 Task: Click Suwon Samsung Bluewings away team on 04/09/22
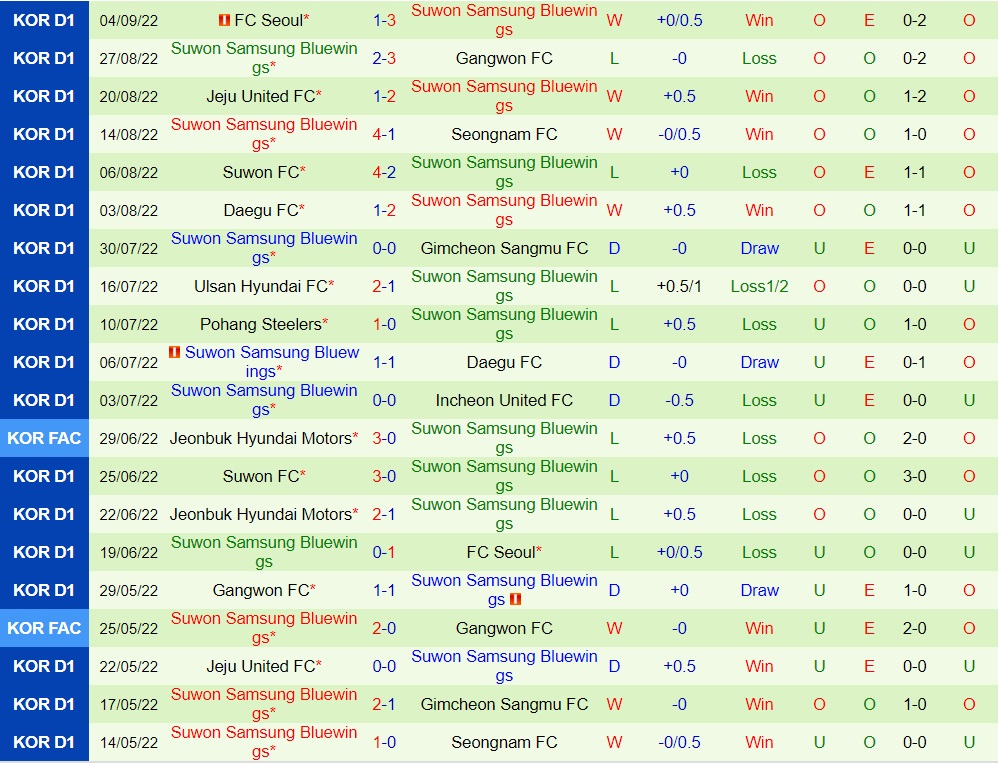(x=504, y=20)
